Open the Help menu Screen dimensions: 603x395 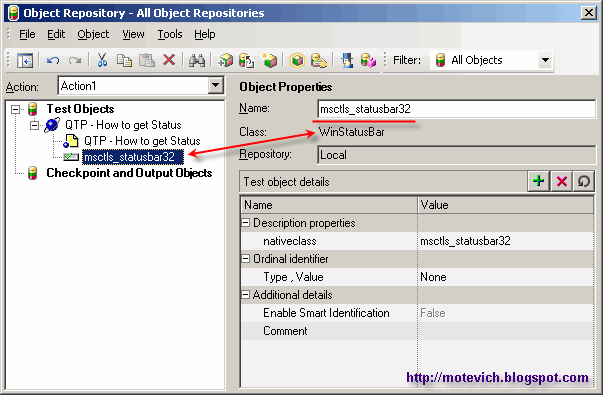point(205,34)
